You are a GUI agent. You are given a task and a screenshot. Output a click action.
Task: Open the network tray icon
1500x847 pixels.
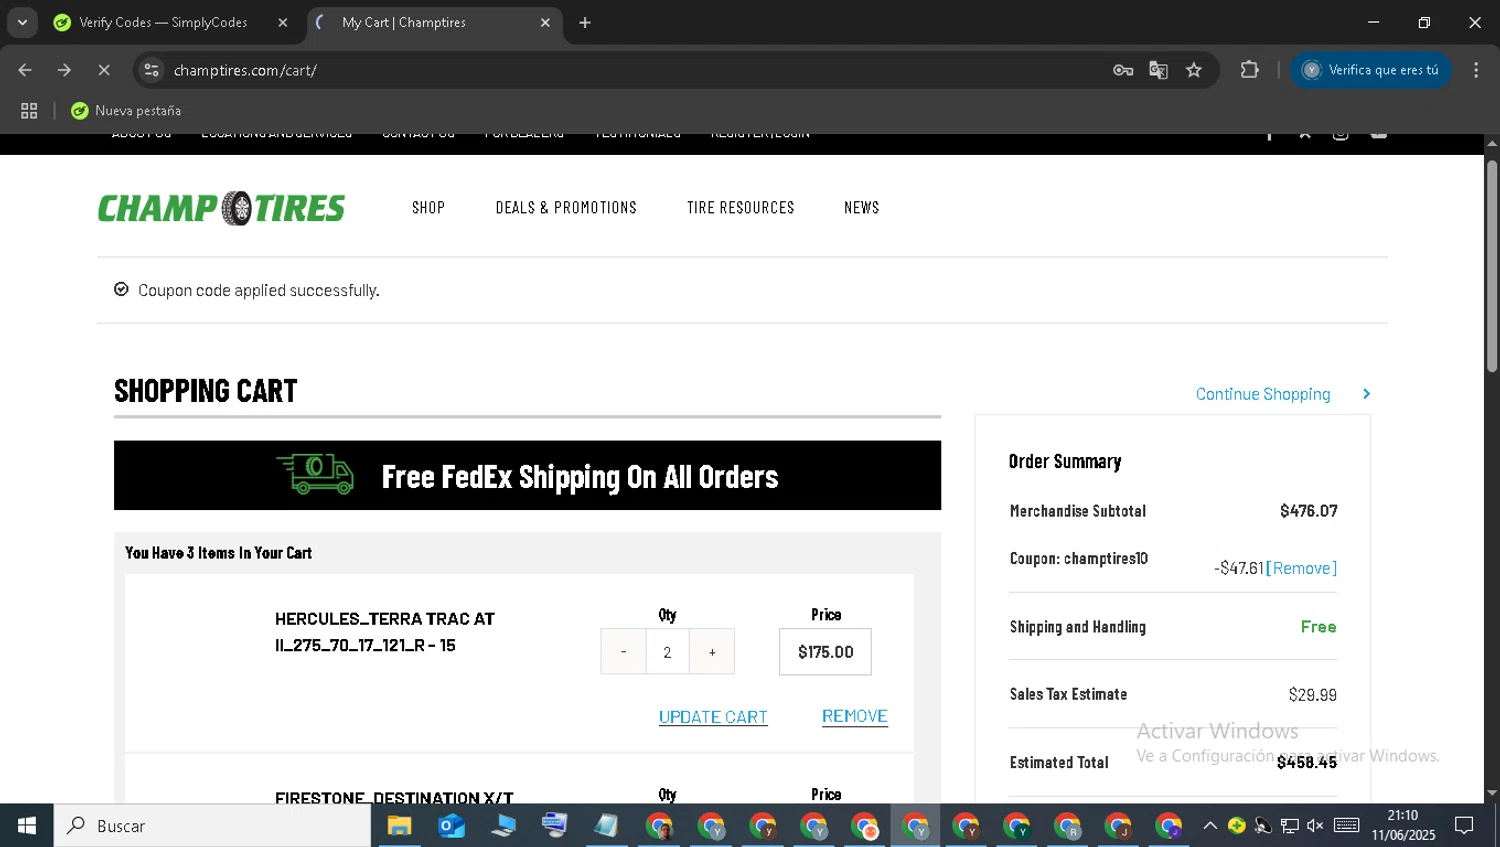[x=1289, y=826]
